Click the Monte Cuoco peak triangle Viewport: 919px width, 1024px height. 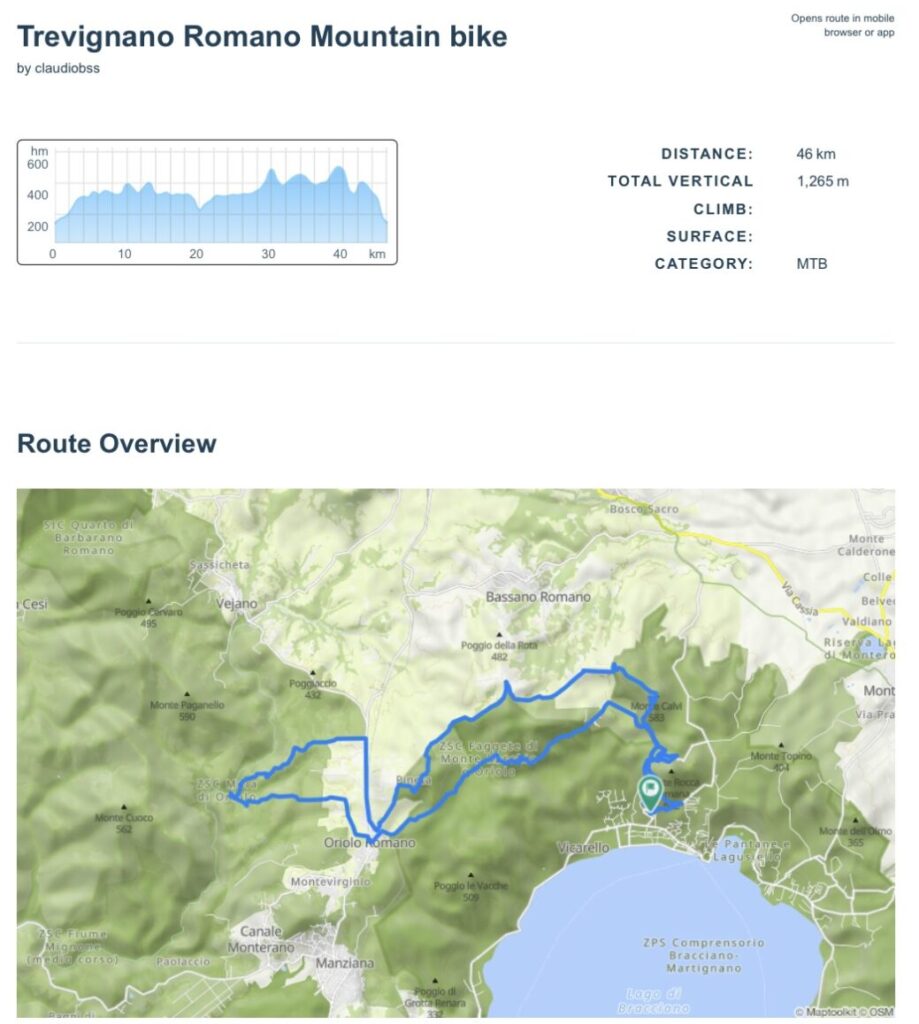coord(124,807)
